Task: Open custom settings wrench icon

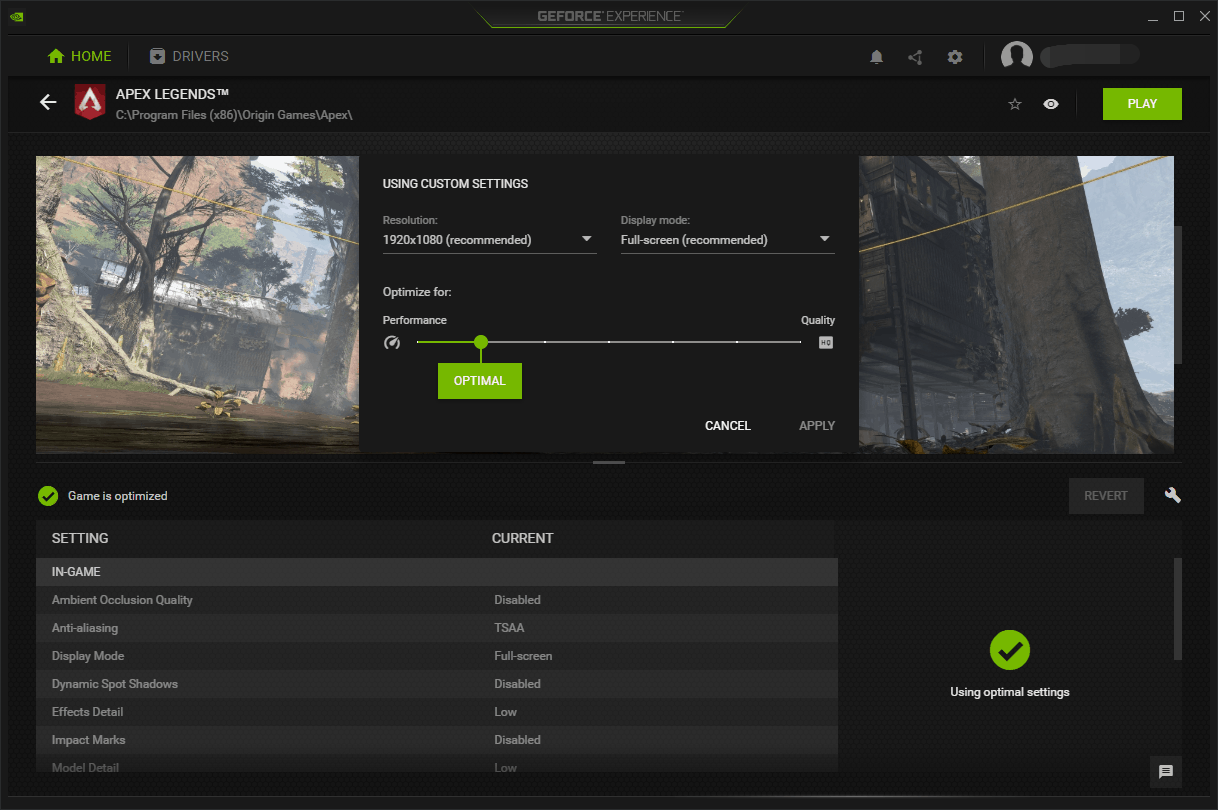Action: (x=1173, y=495)
